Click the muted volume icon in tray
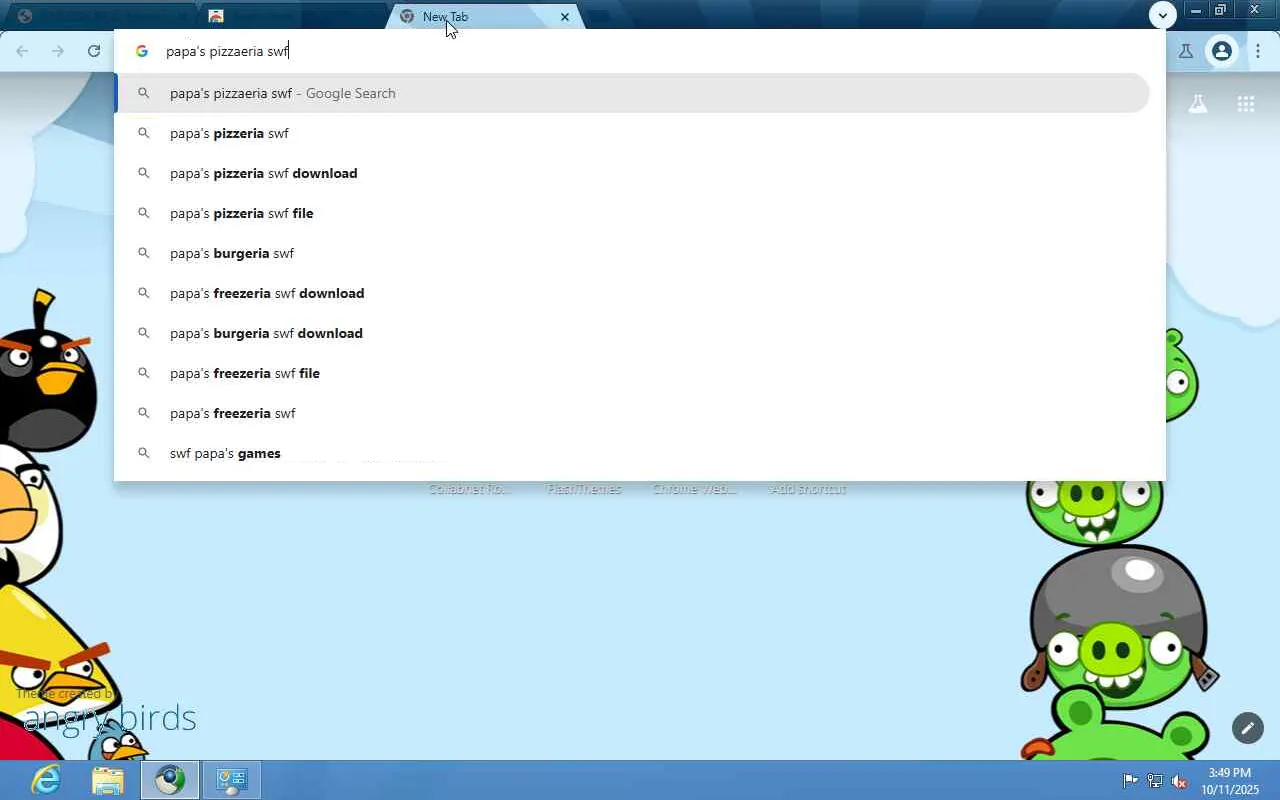The width and height of the screenshot is (1280, 800). pos(1180,781)
